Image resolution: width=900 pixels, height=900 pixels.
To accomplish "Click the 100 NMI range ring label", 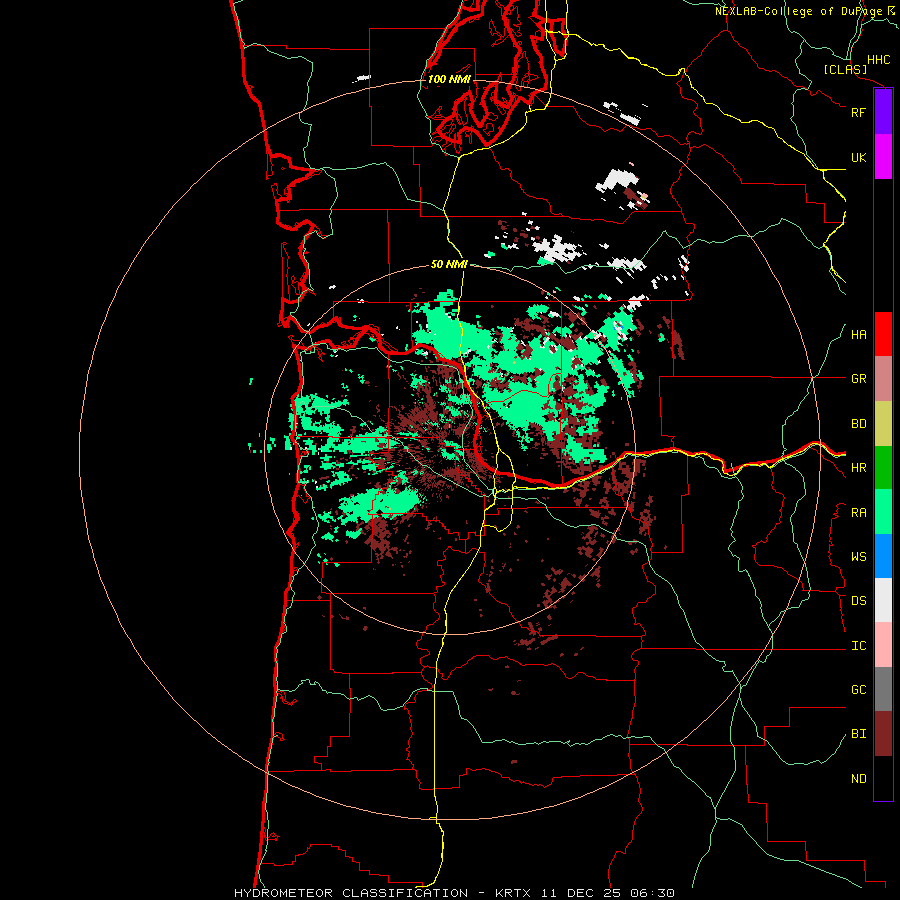I will click(x=449, y=79).
